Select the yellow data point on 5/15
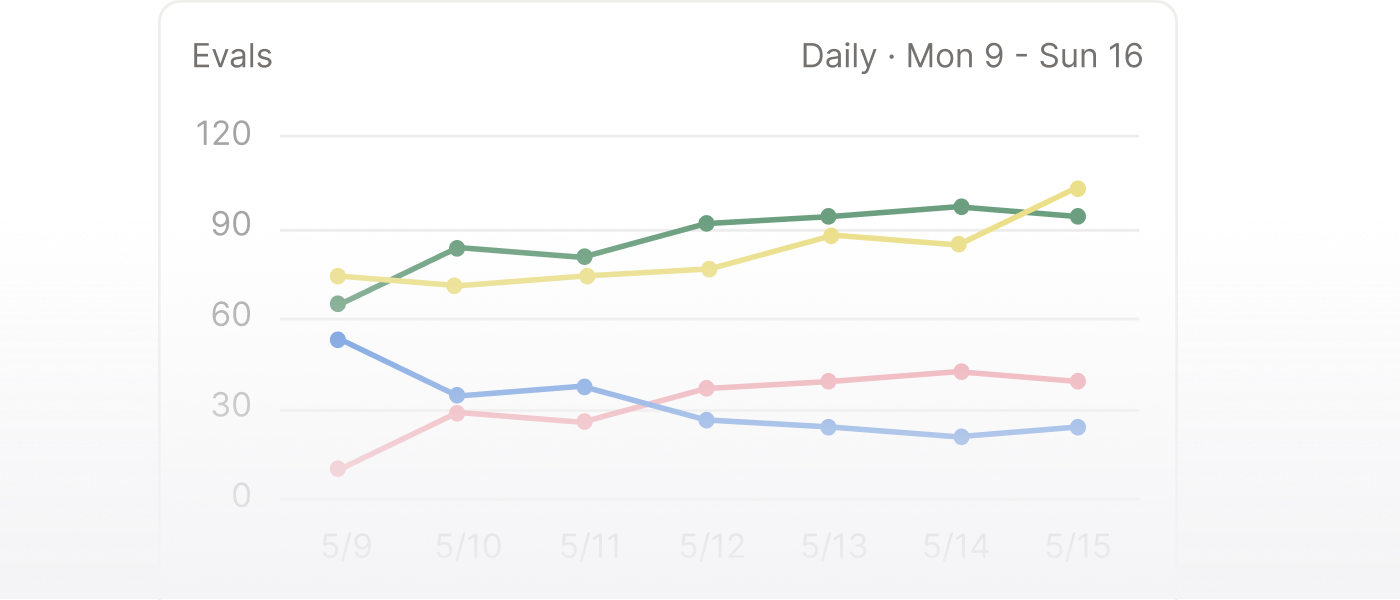This screenshot has height=600, width=1400. tap(1078, 189)
